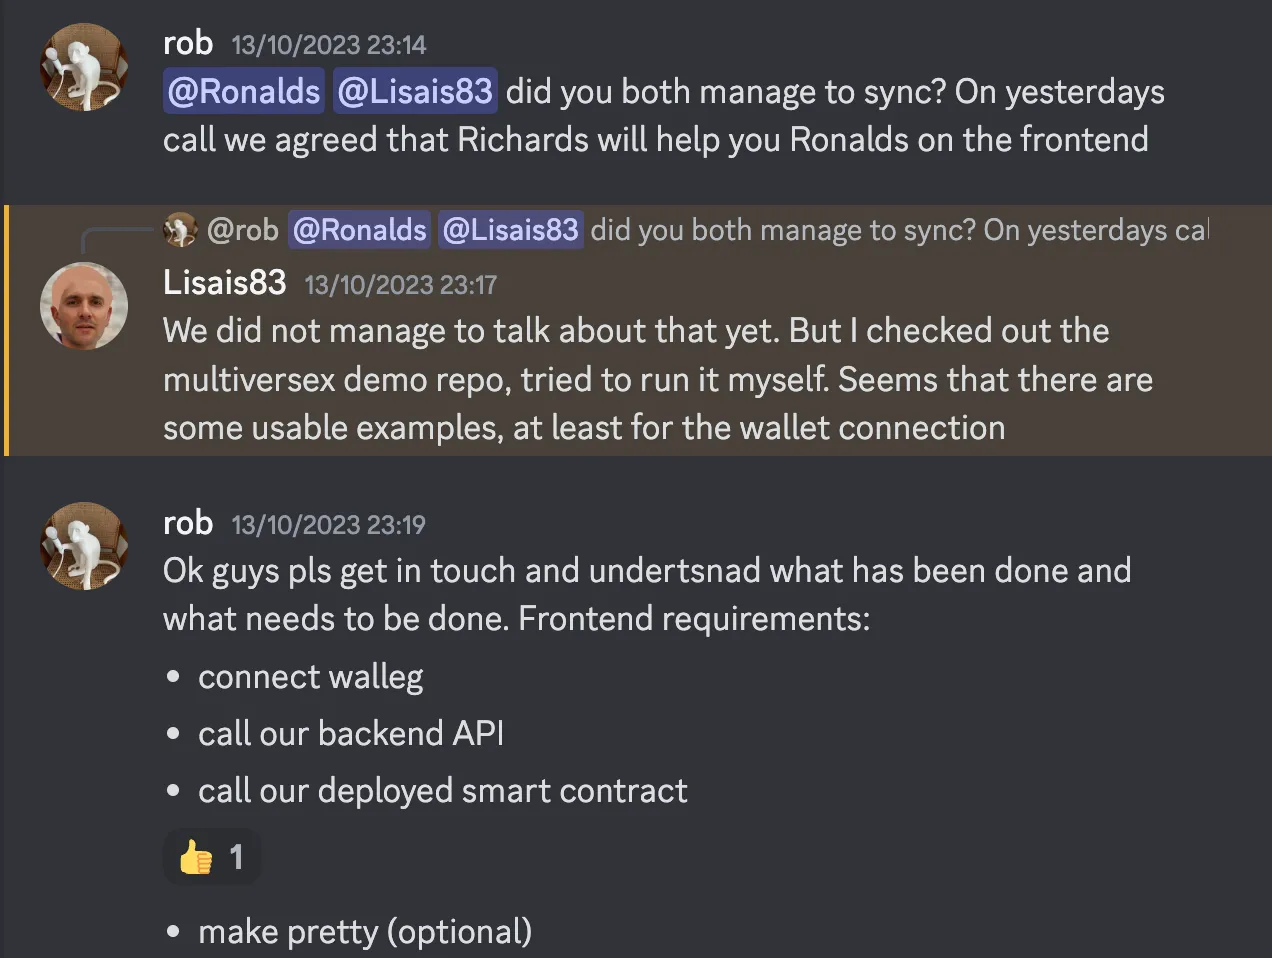Click the username rob above the first message

click(188, 42)
